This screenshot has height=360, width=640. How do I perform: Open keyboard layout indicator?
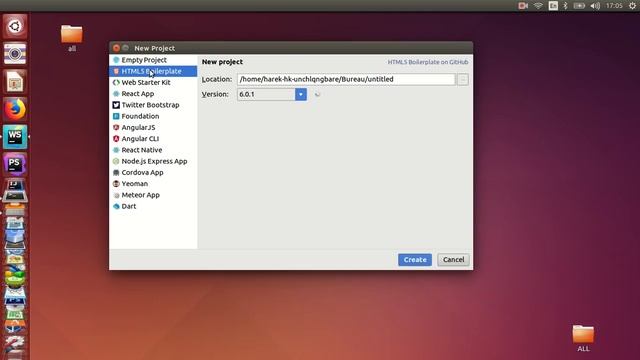[553, 6]
